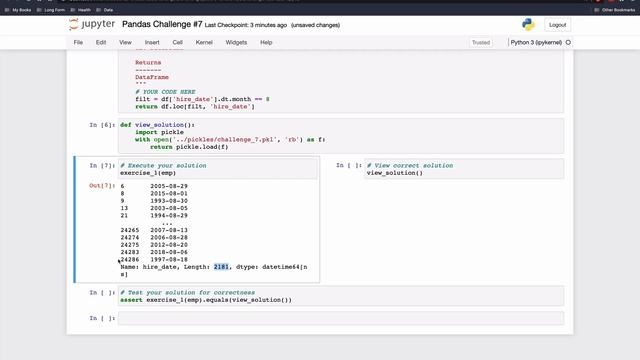Click the # YOUR CODE HERE comment

pos(165,92)
